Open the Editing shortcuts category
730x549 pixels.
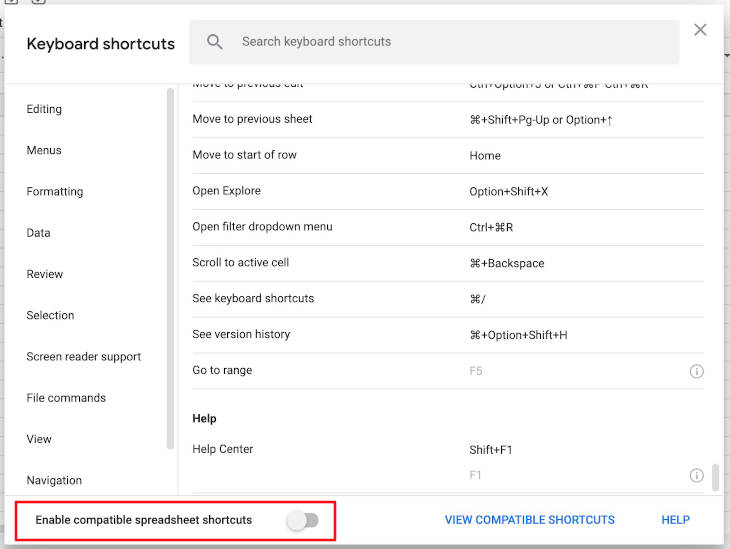(44, 109)
